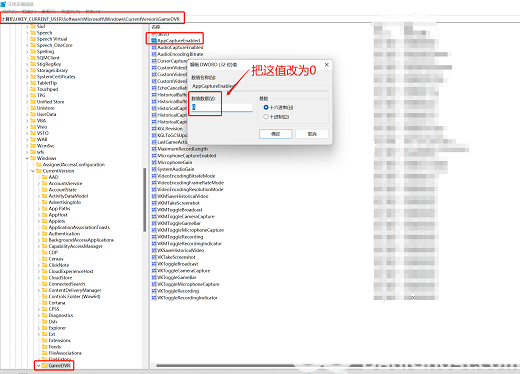
Task: Click the AudioCaptureEnabled value icon
Action: (x=154, y=47)
